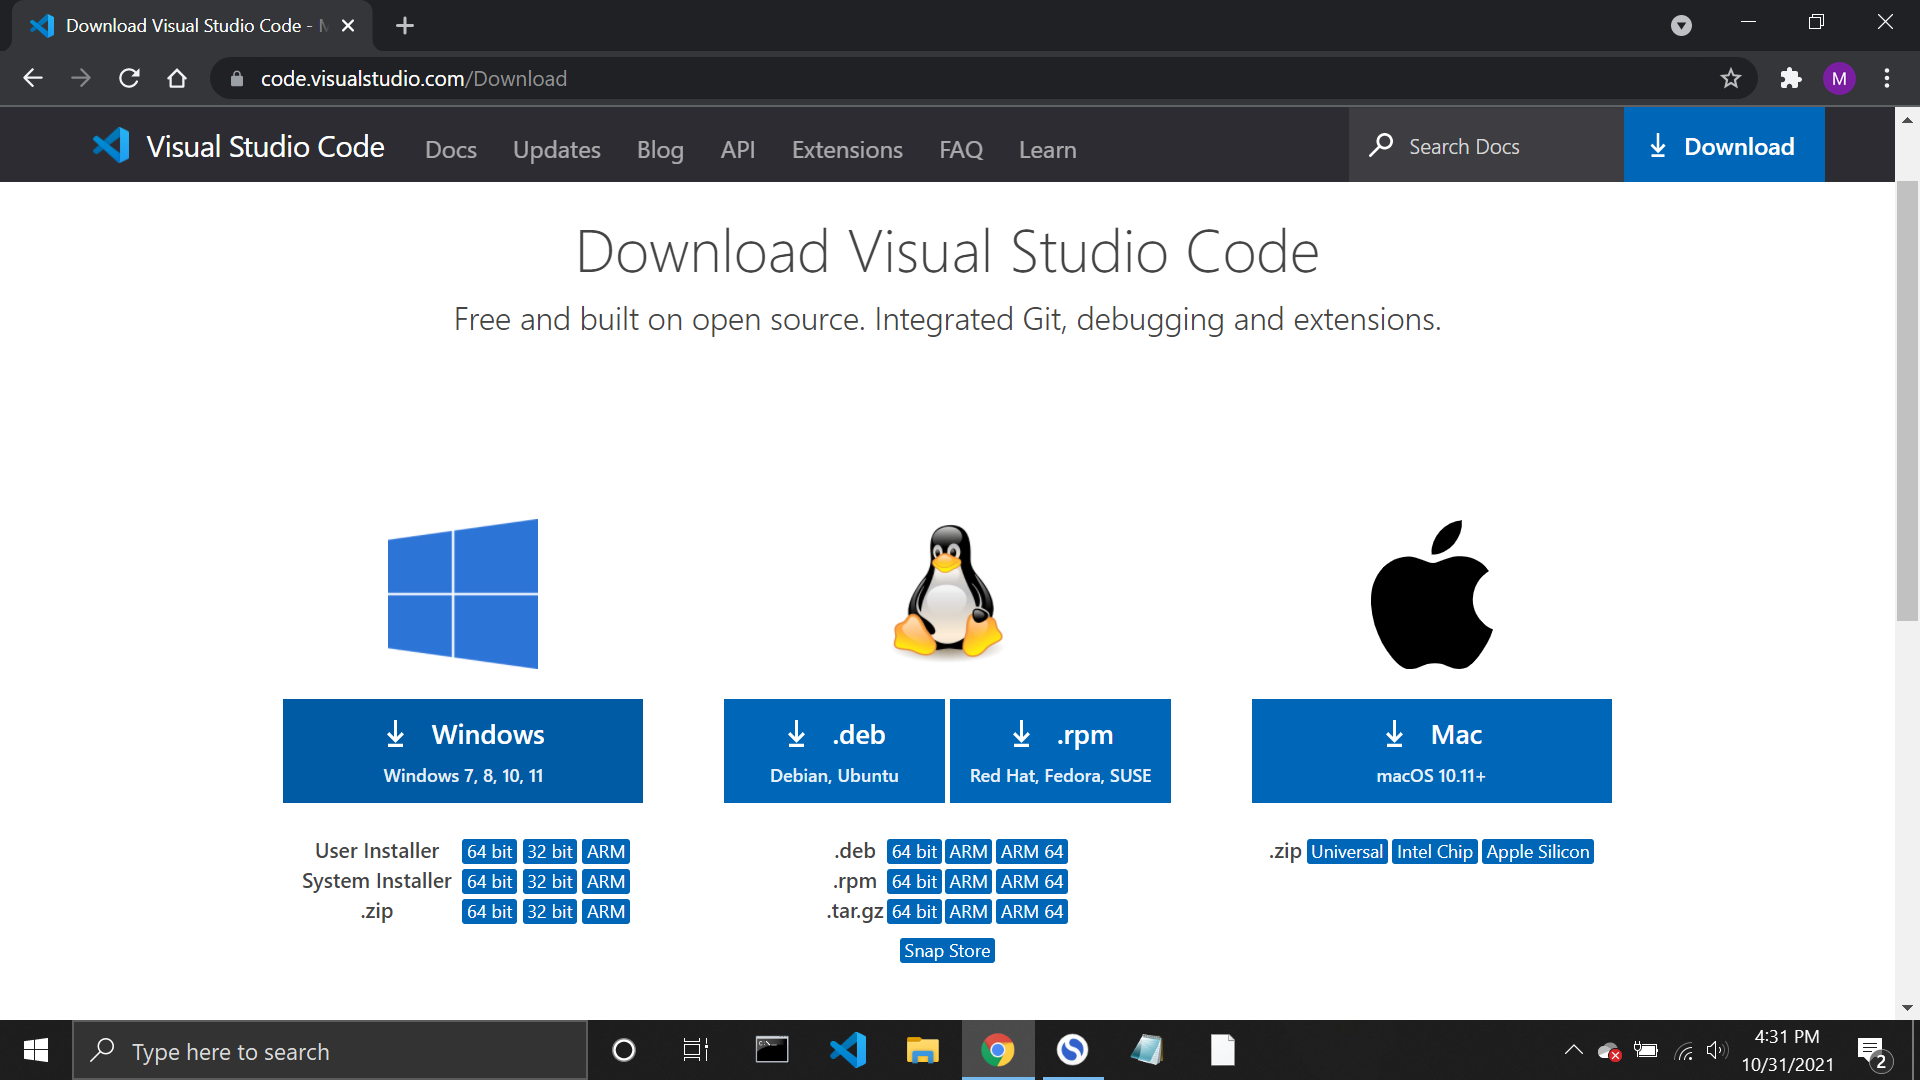Viewport: 1920px width, 1080px height.
Task: Click the Search Docs input field
Action: pyautogui.click(x=1486, y=146)
